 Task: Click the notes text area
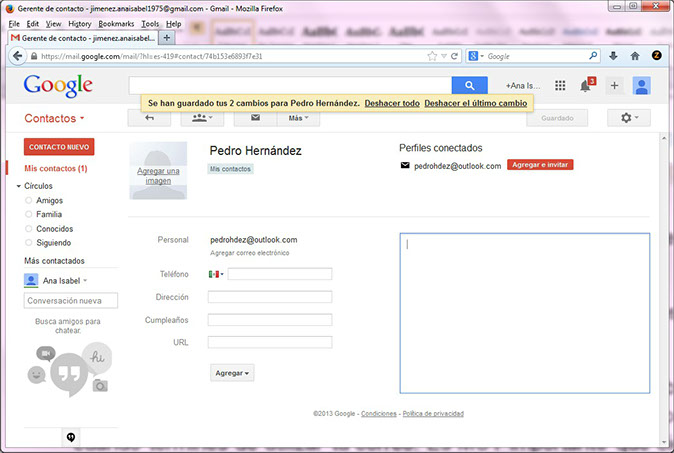coord(525,313)
